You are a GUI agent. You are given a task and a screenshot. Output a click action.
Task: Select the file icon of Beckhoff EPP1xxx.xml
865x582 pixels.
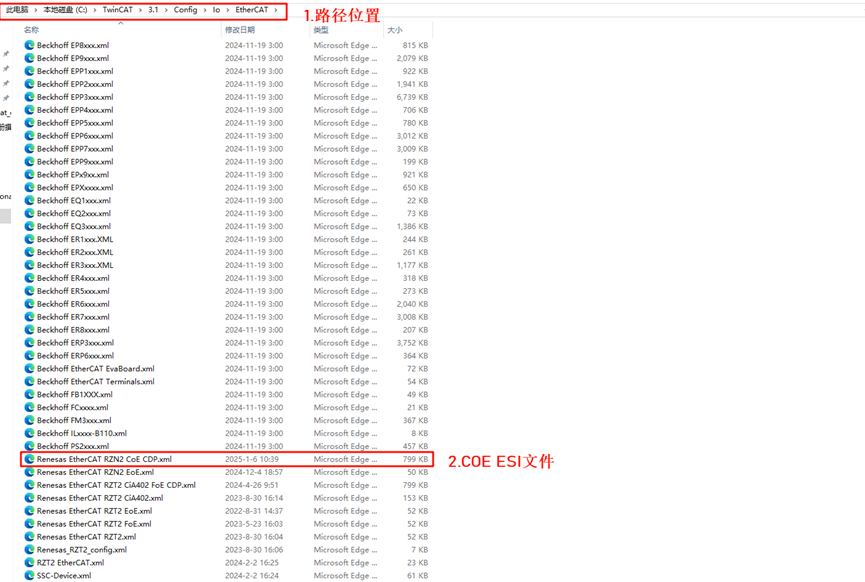(29, 71)
